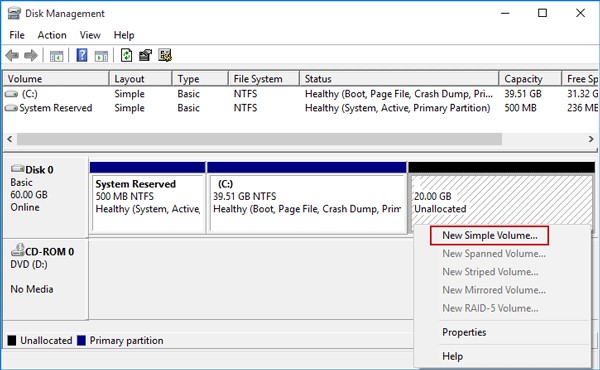Click the black Unallocated legend swatch
Image resolution: width=600 pixels, height=370 pixels.
point(12,341)
